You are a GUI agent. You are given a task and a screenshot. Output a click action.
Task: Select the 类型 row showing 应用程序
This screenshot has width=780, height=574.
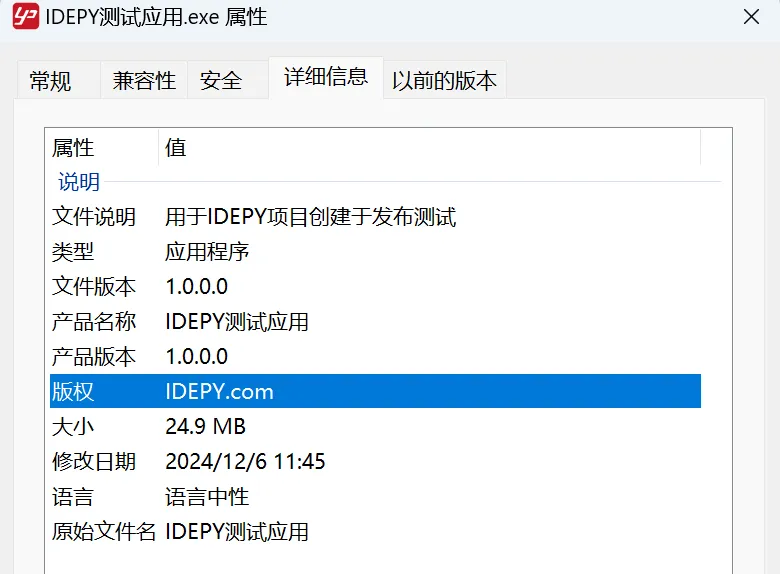(x=375, y=252)
